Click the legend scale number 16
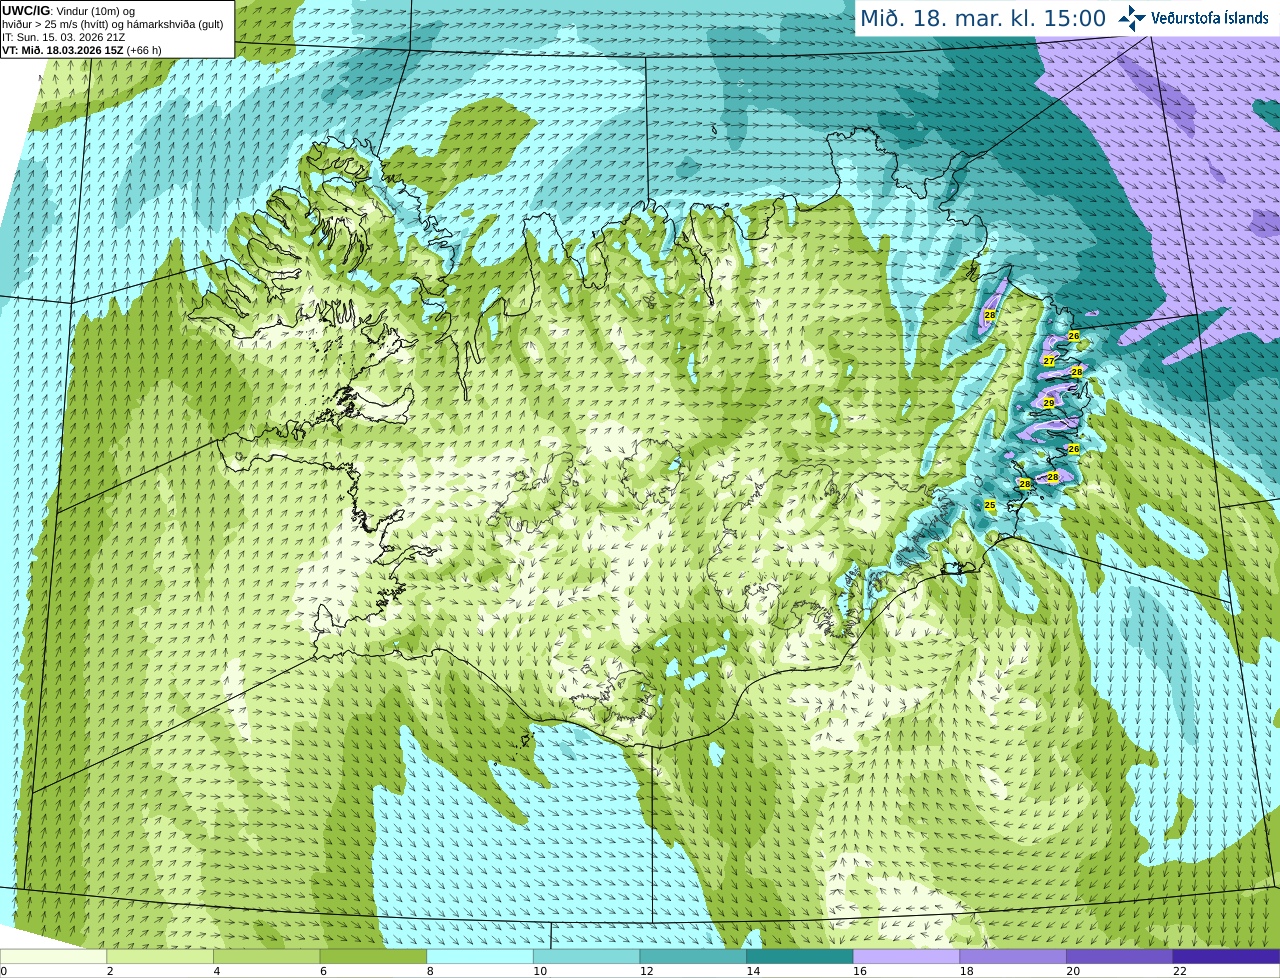 (x=860, y=971)
